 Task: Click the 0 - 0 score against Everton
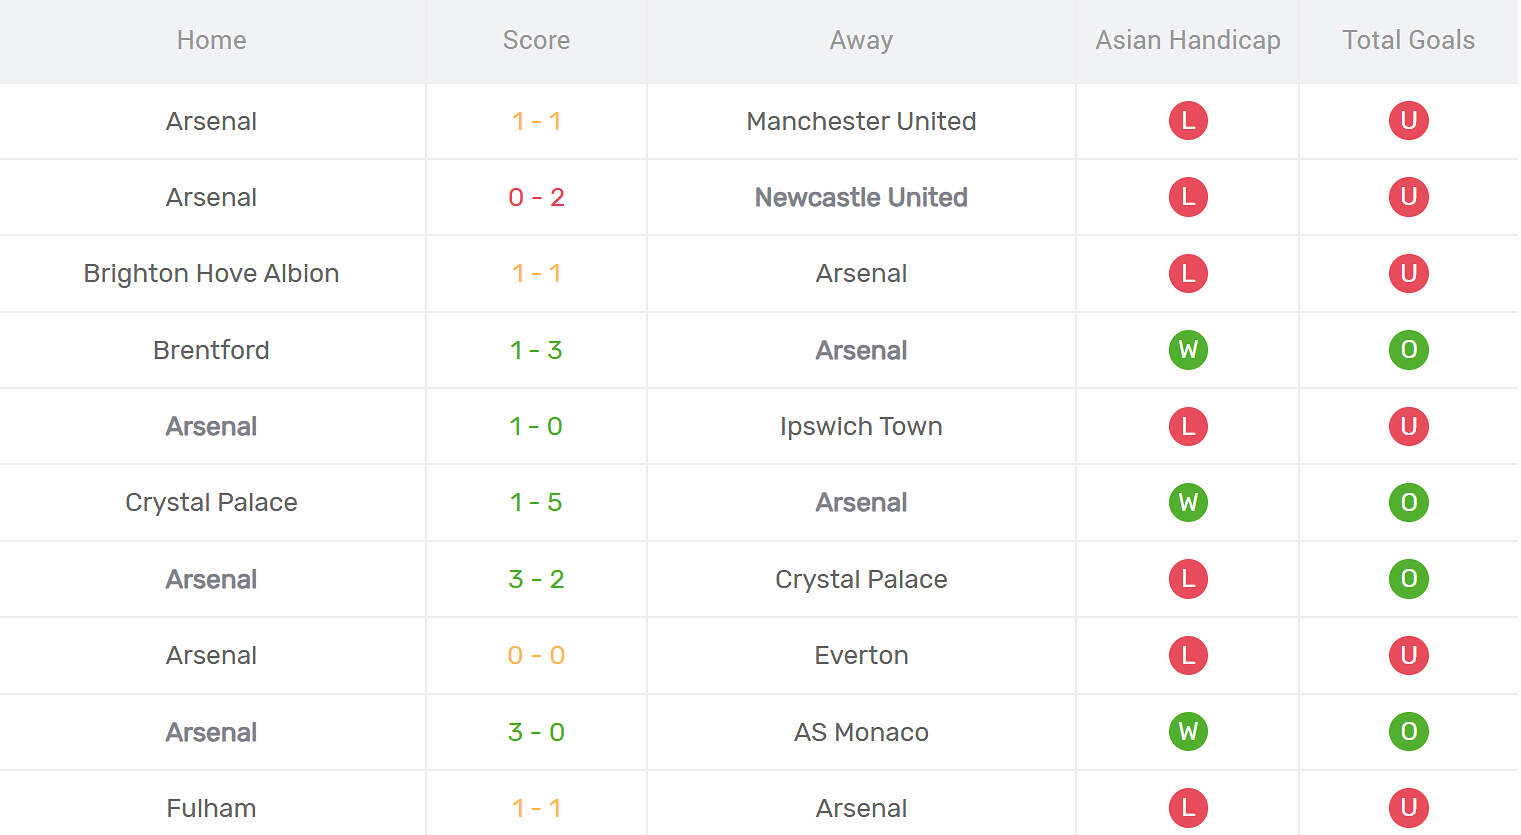pos(536,655)
